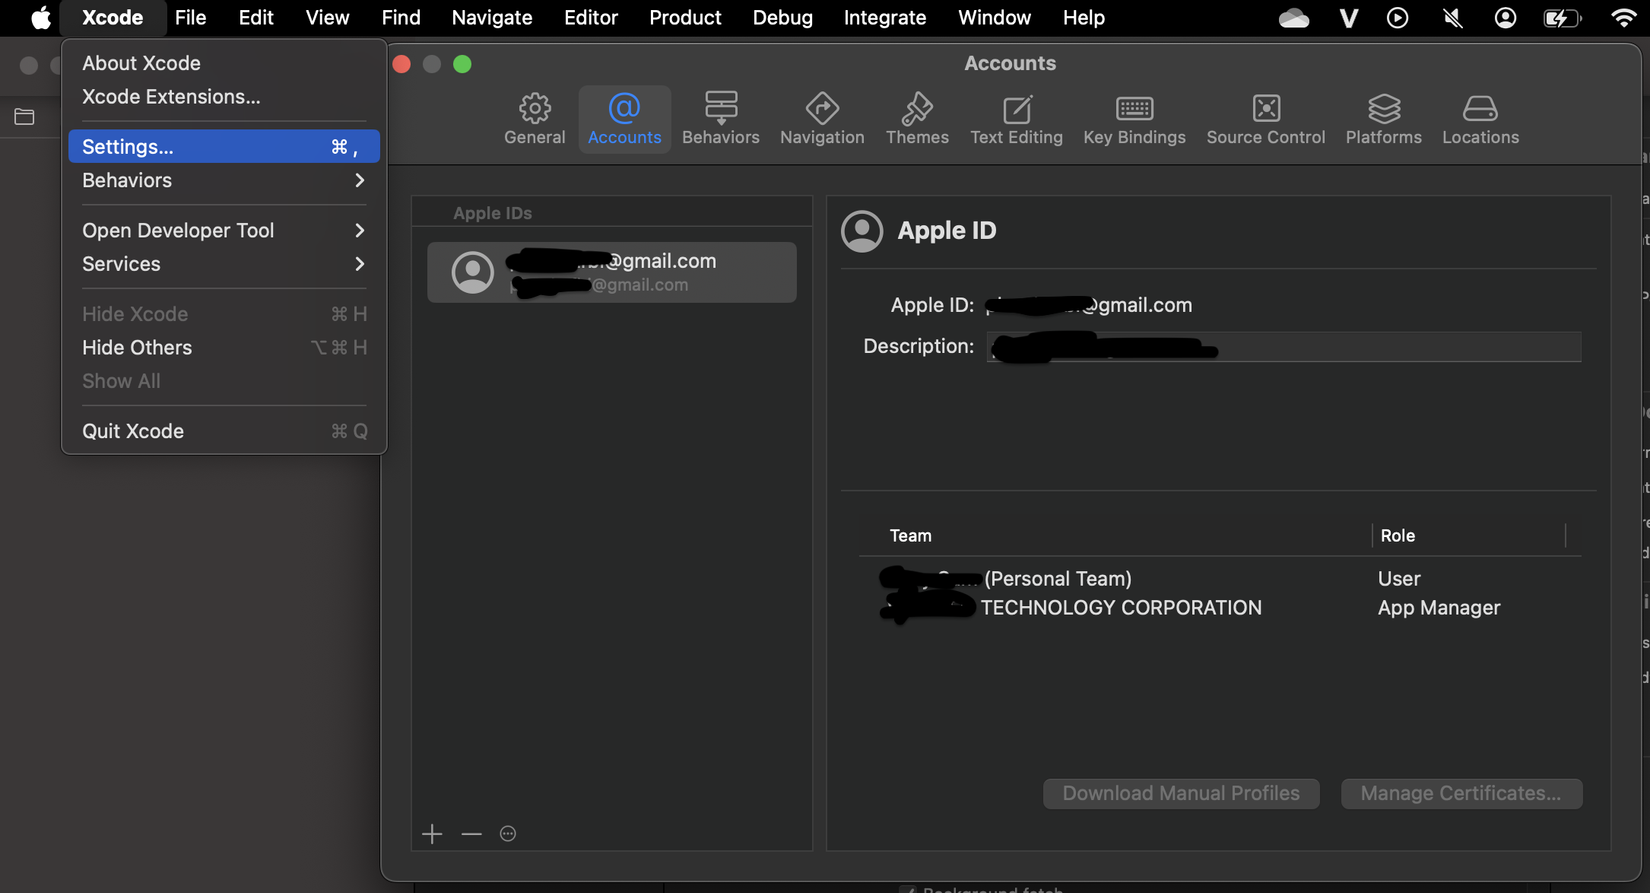Viewport: 1650px width, 893px height.
Task: Open the Editor menu
Action: [591, 18]
